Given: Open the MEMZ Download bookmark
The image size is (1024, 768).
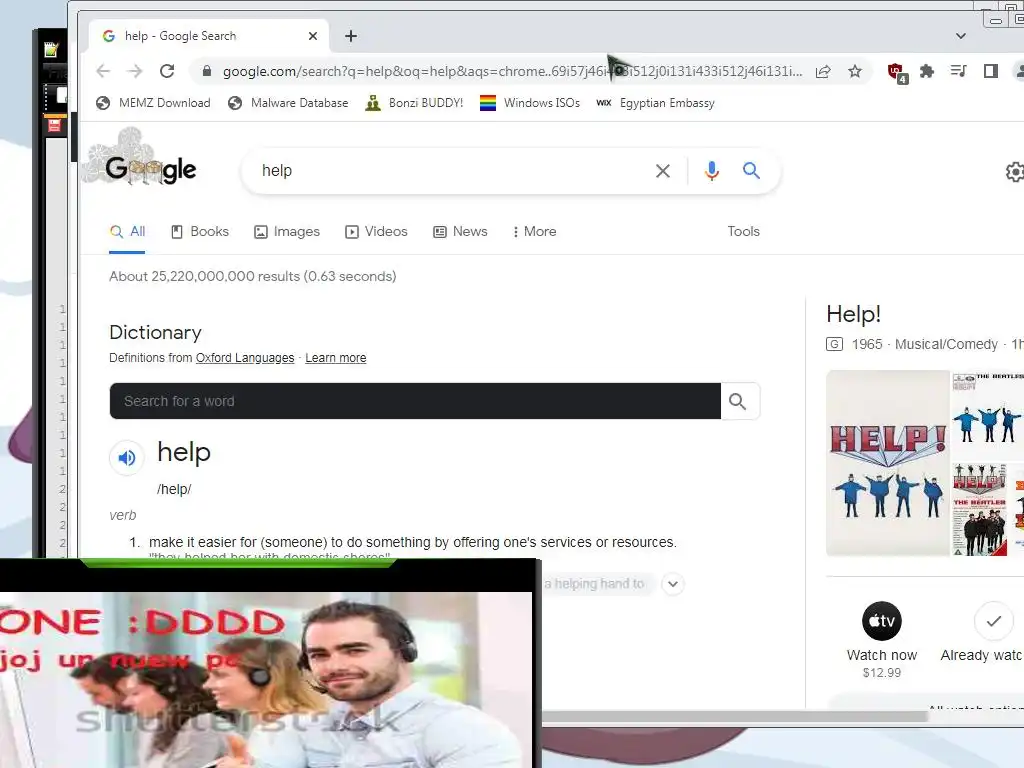Looking at the screenshot, I should 153,103.
